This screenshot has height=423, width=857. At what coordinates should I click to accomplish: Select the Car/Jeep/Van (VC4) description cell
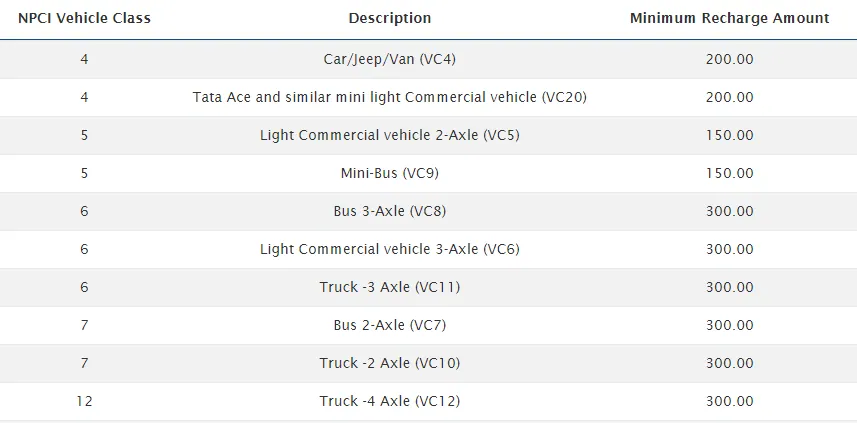(390, 59)
